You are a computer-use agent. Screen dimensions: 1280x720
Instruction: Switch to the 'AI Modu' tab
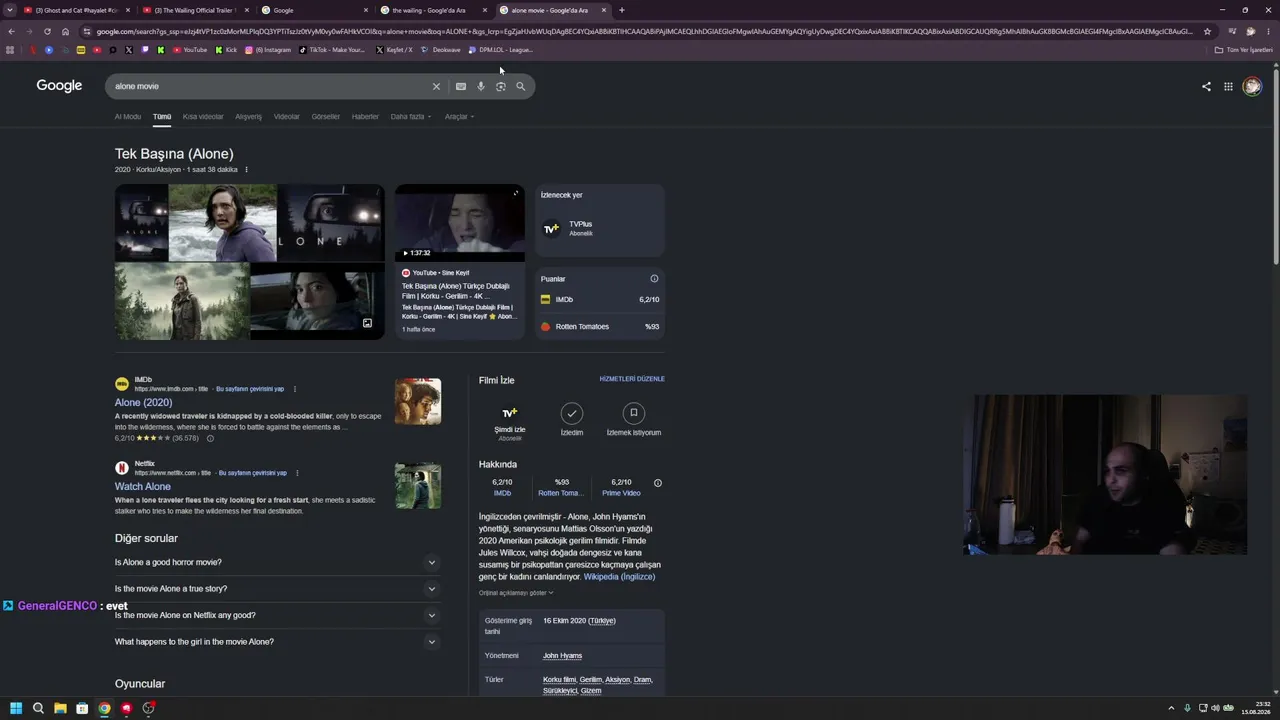[x=128, y=117]
